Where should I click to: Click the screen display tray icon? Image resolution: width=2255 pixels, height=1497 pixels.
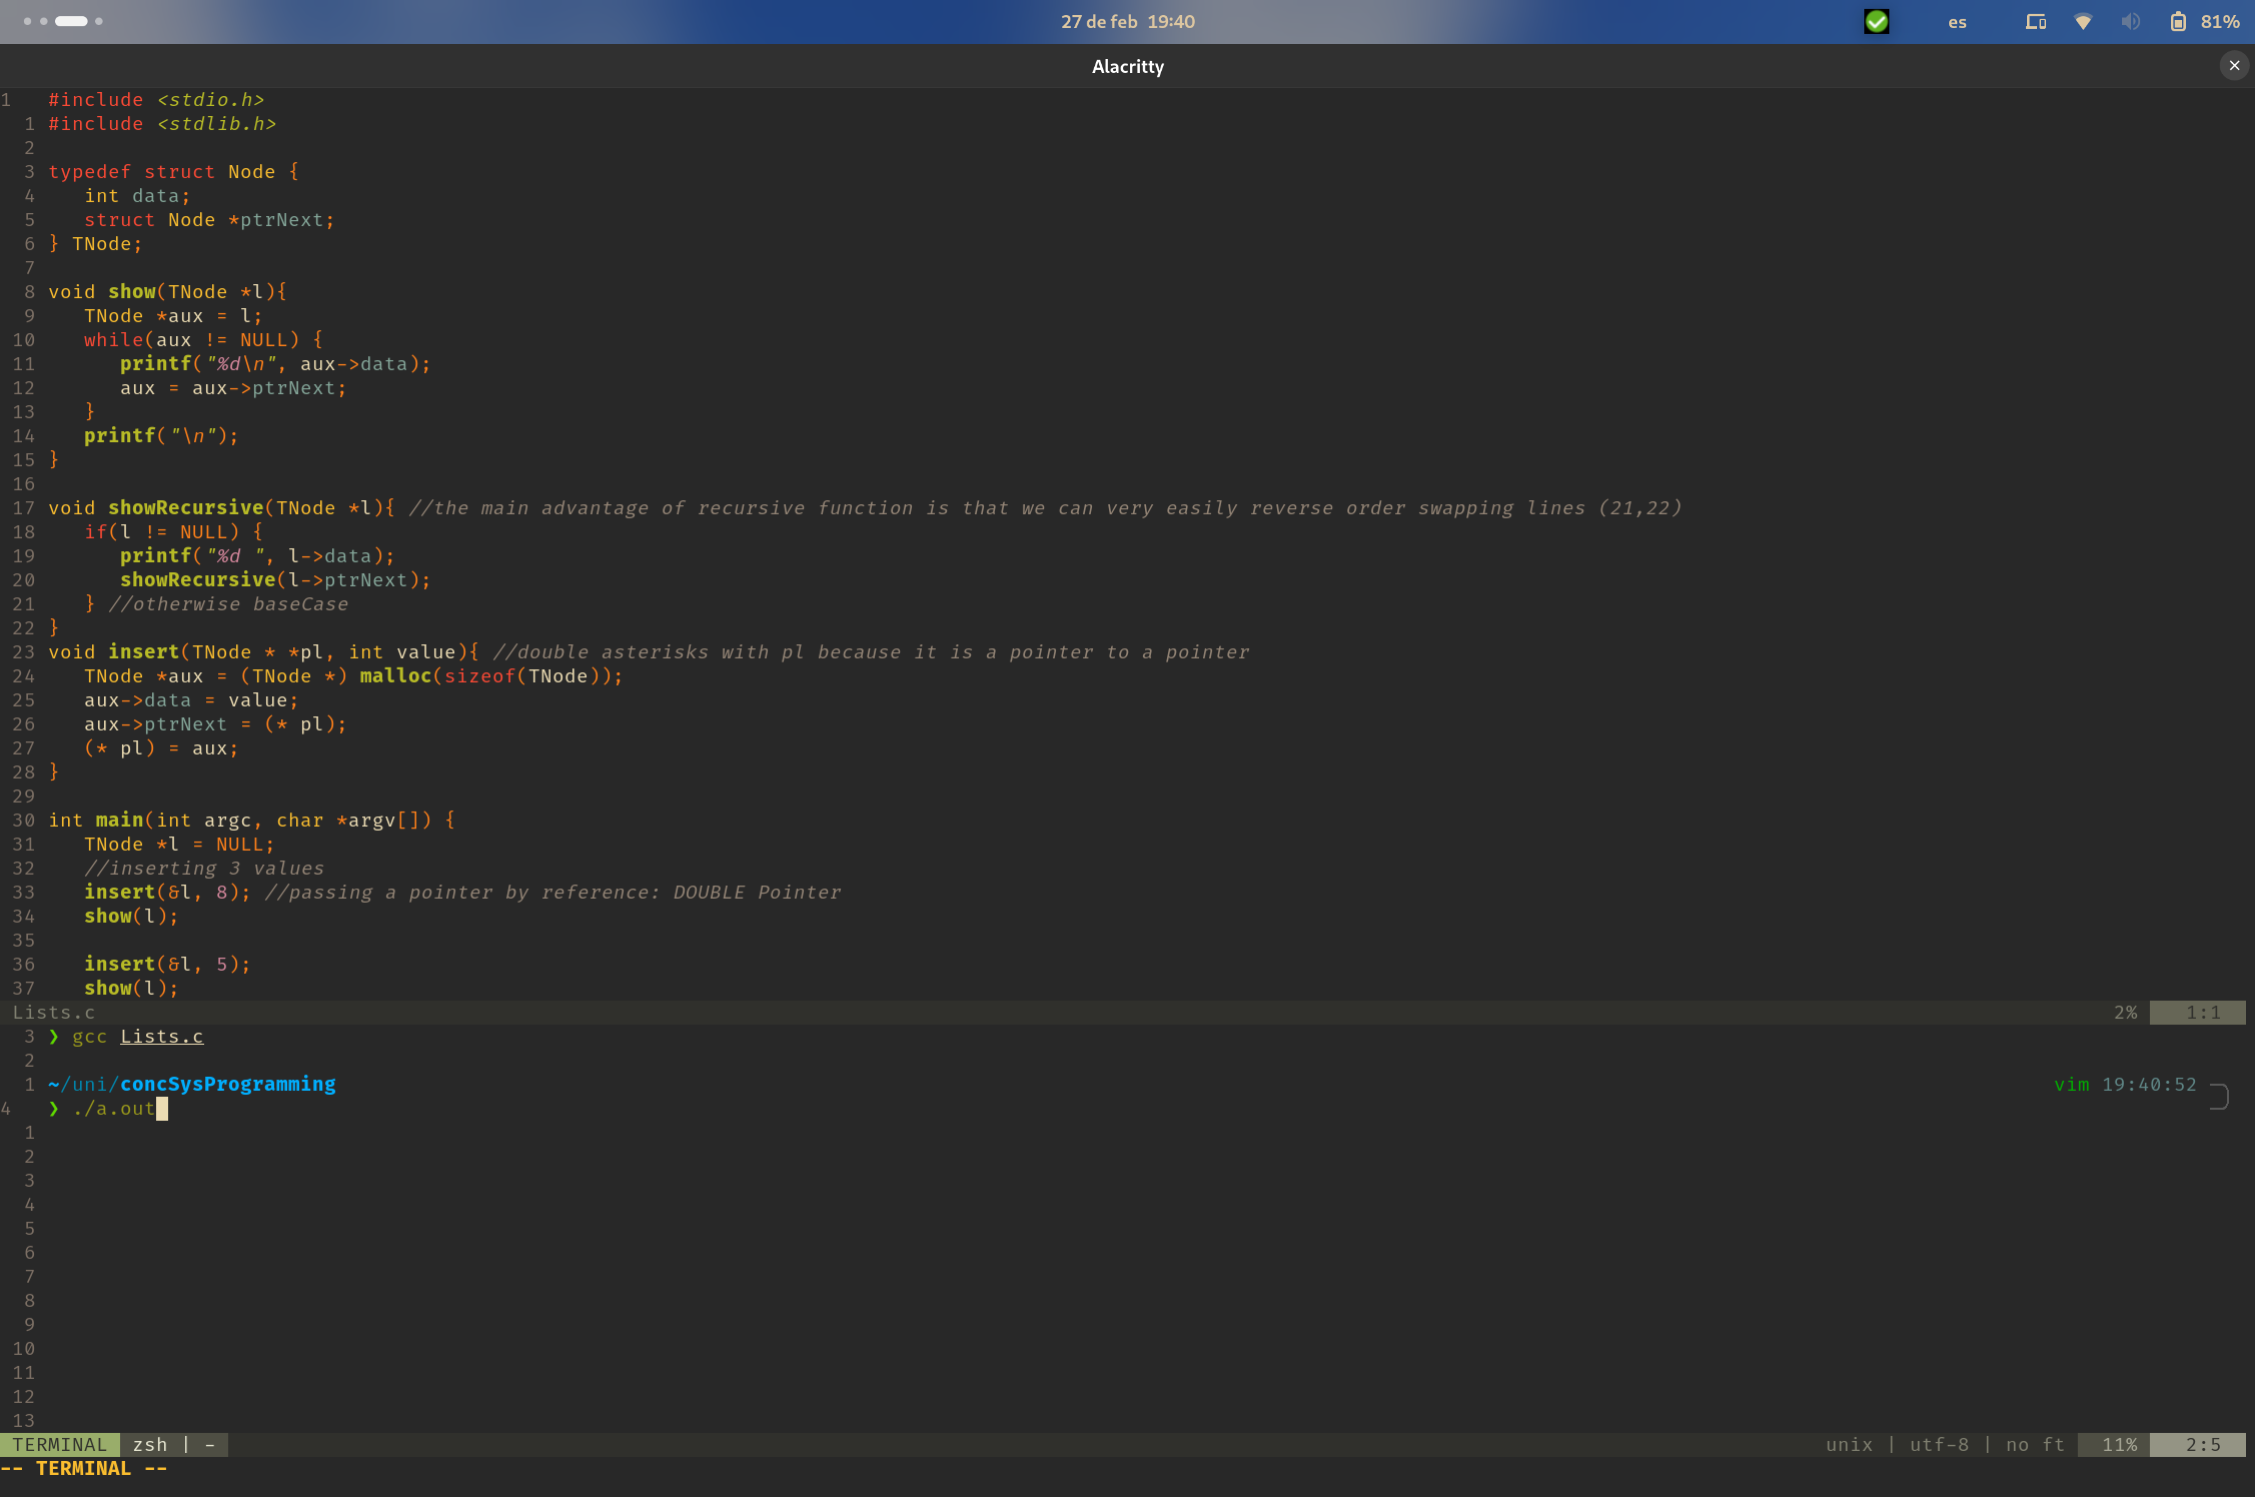pyautogui.click(x=2035, y=21)
